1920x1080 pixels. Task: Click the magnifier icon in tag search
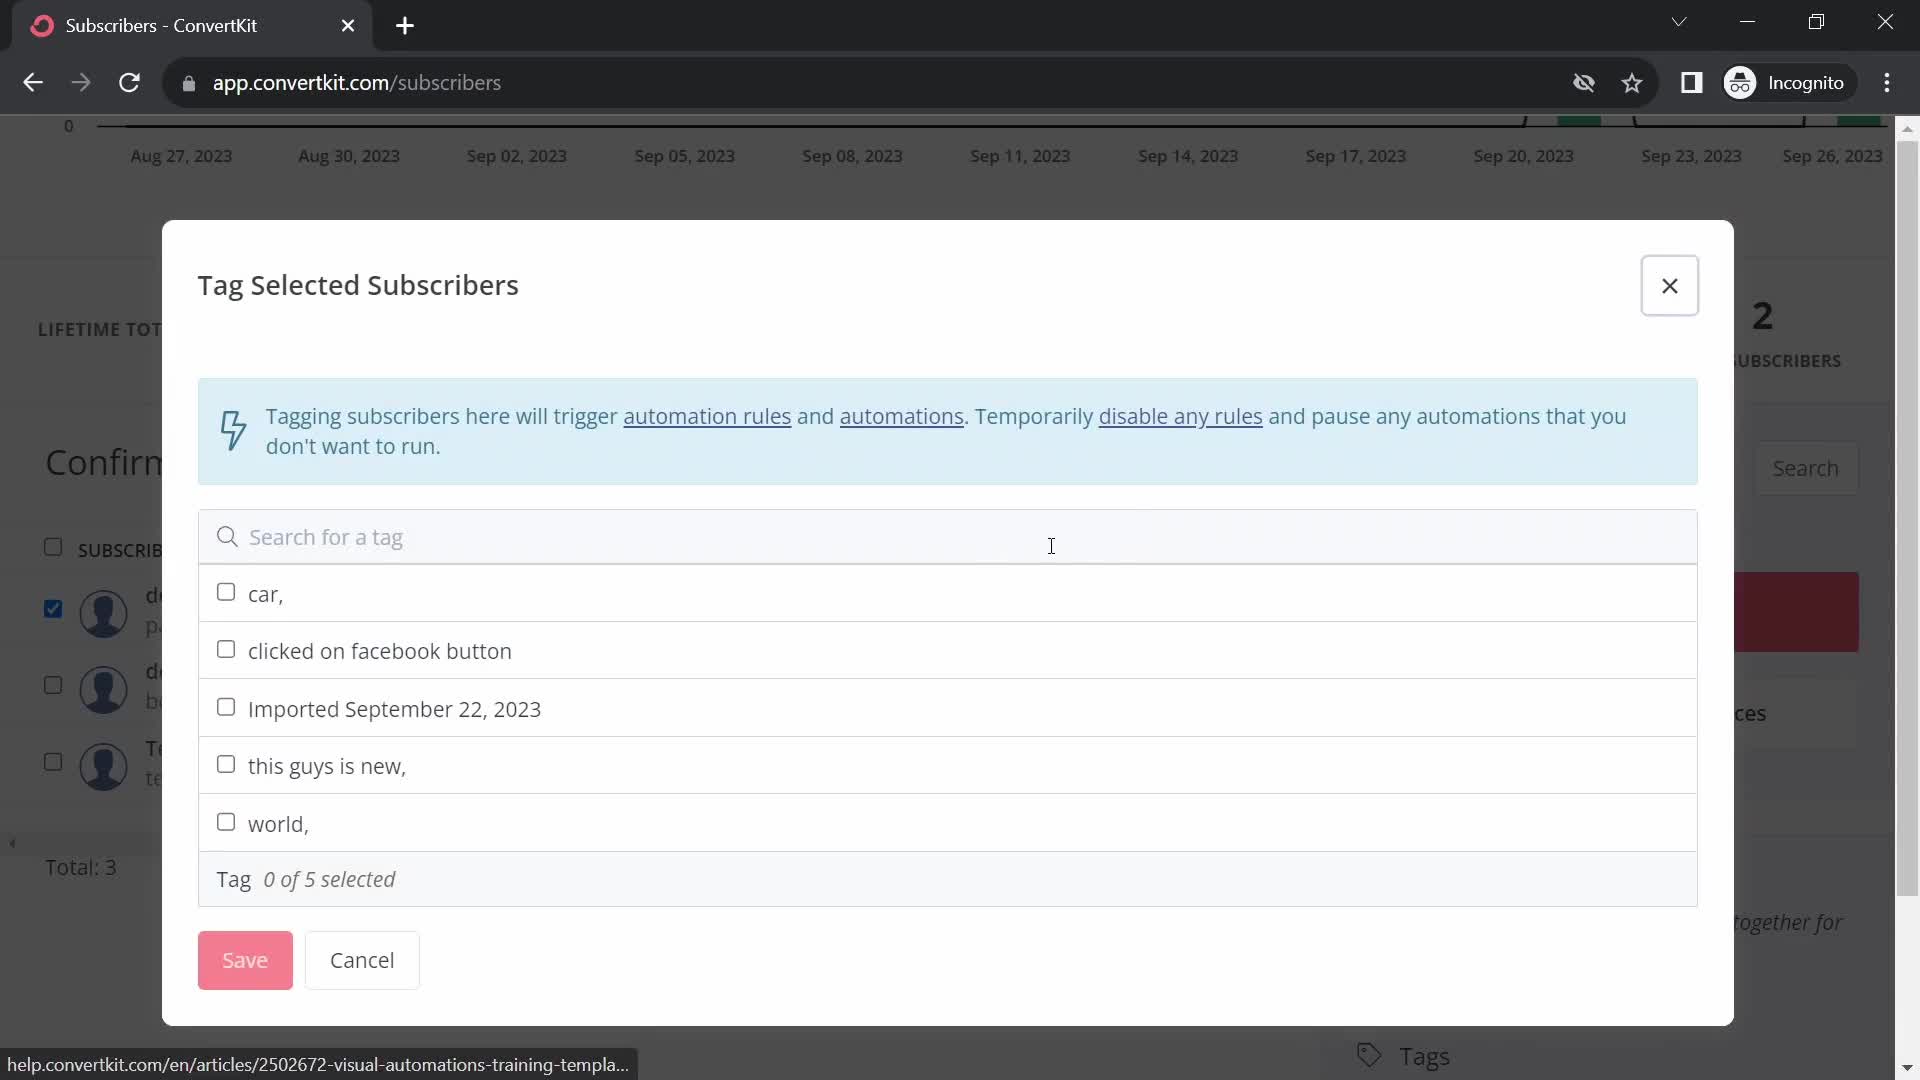tap(227, 537)
